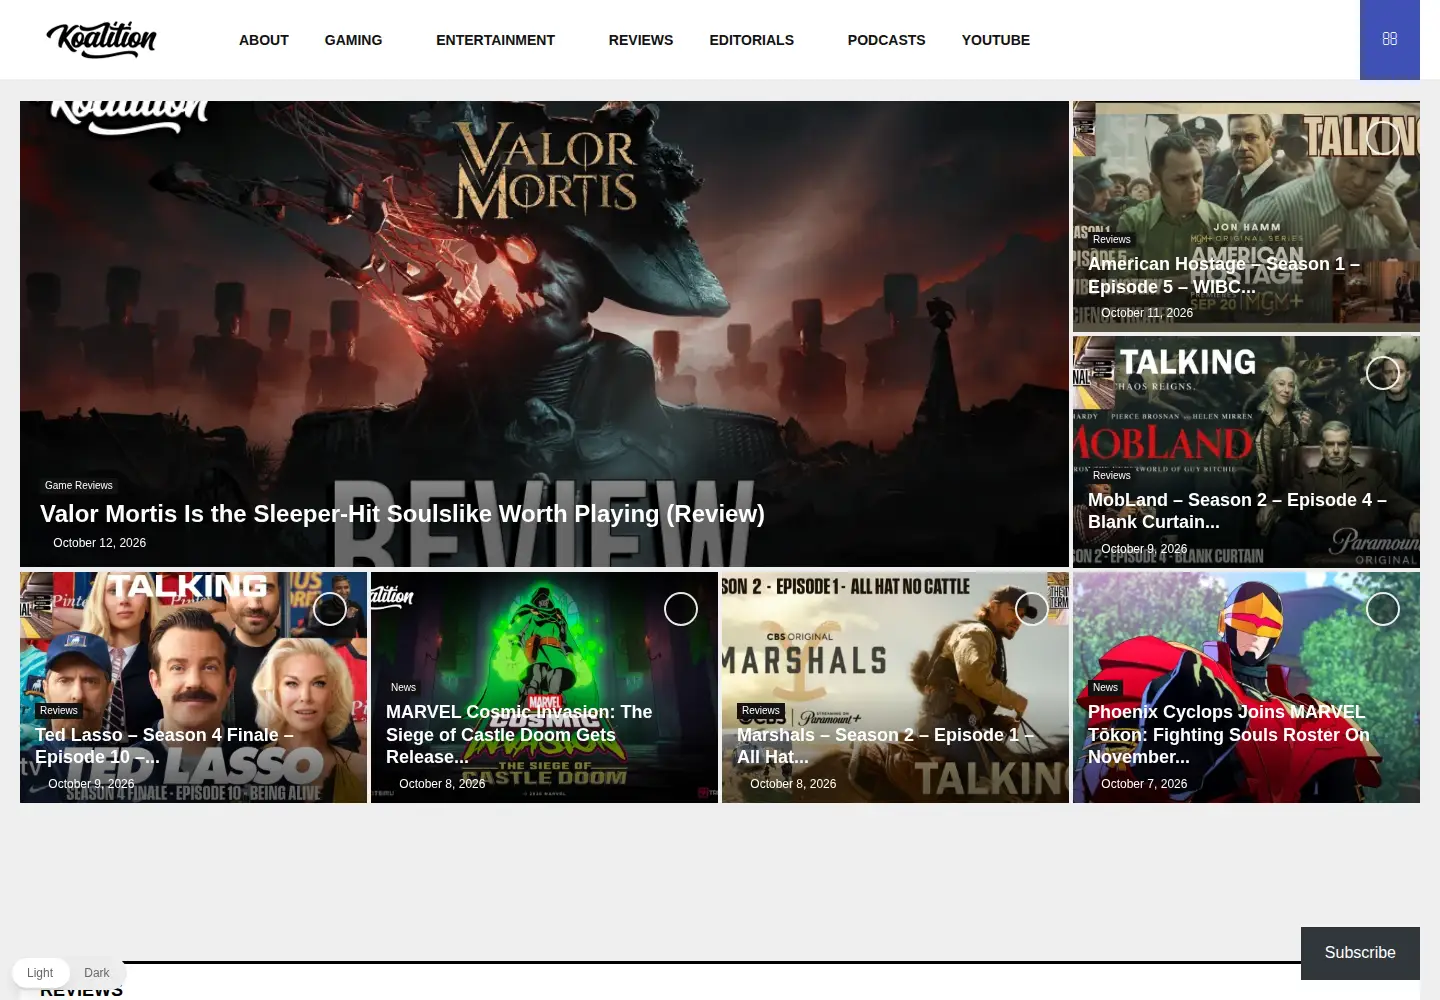
Task: Click the date October 7, 2026
Action: (1144, 784)
